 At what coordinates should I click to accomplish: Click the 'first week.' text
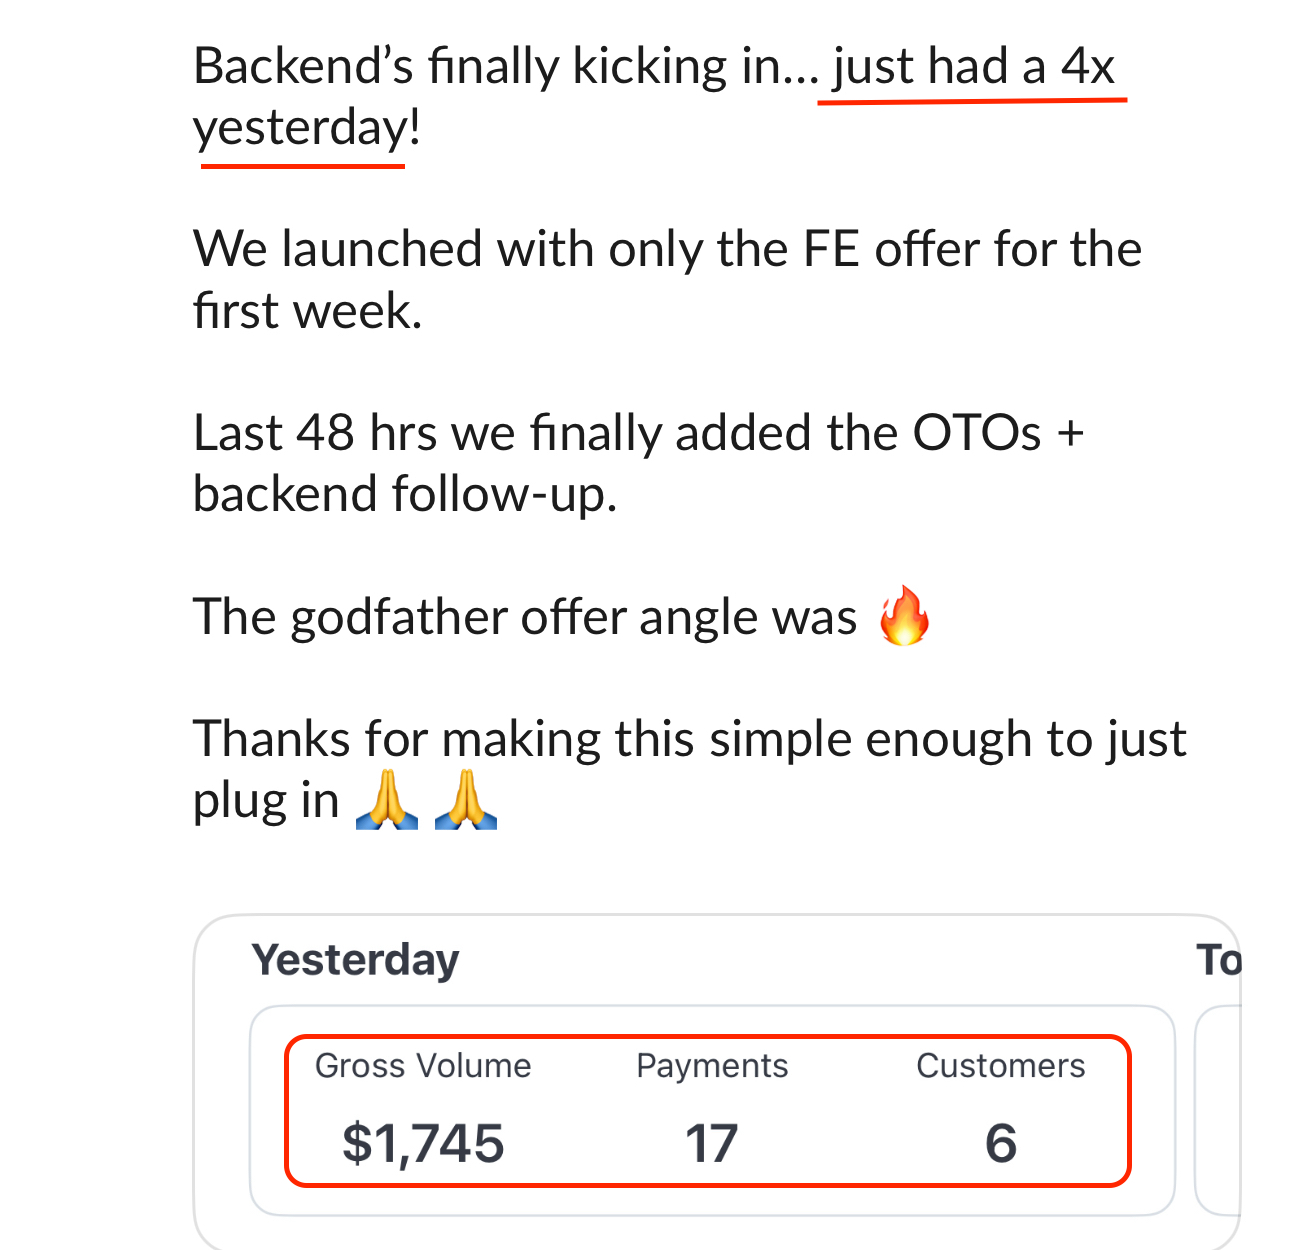pos(308,311)
